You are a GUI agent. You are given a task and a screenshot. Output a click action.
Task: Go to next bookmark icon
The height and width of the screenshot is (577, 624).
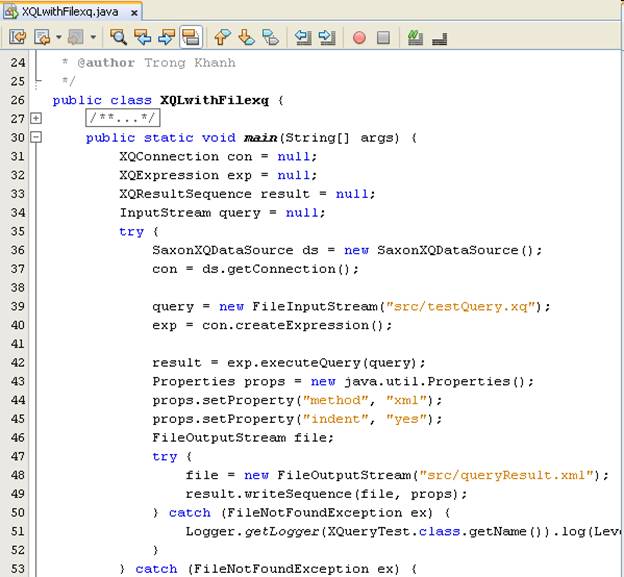247,37
